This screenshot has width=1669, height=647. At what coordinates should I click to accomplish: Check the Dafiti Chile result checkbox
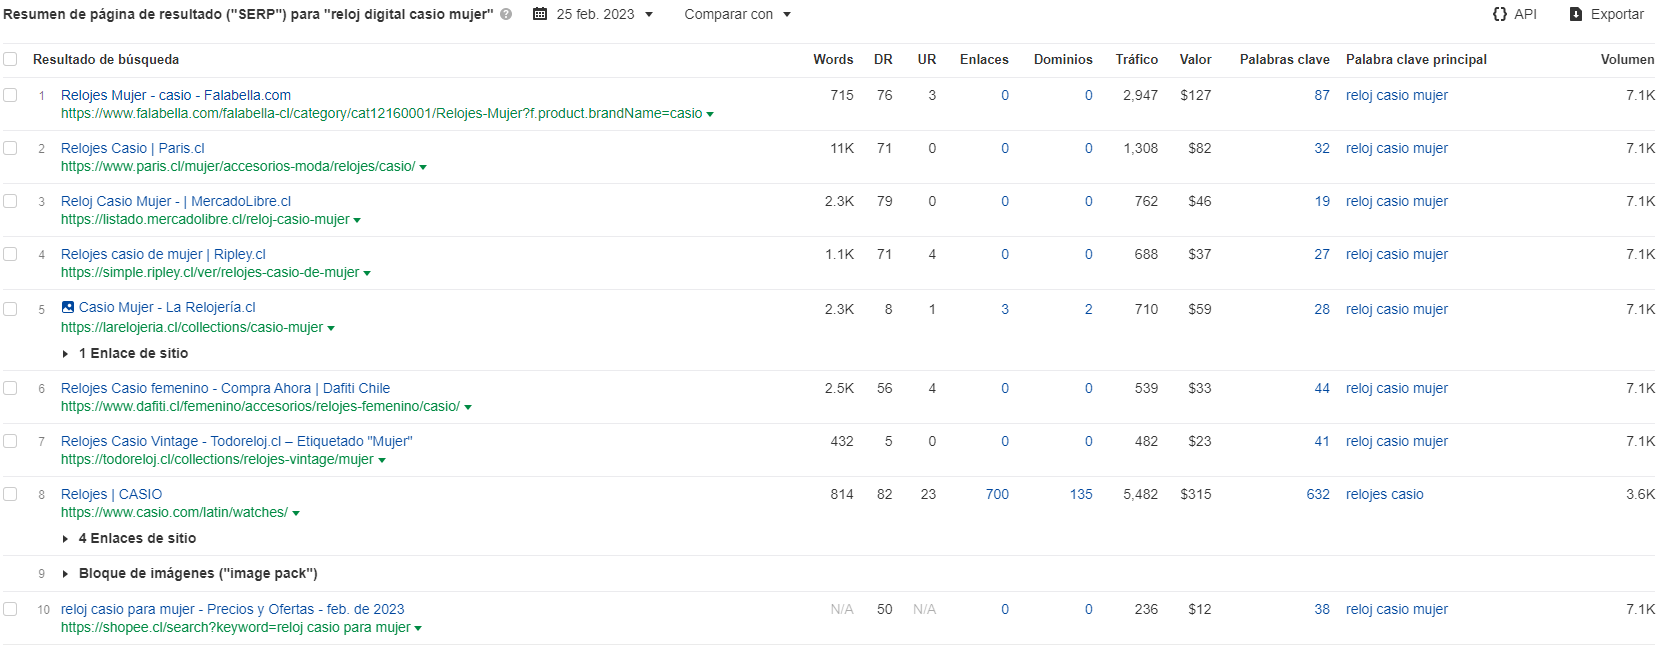pyautogui.click(x=10, y=388)
